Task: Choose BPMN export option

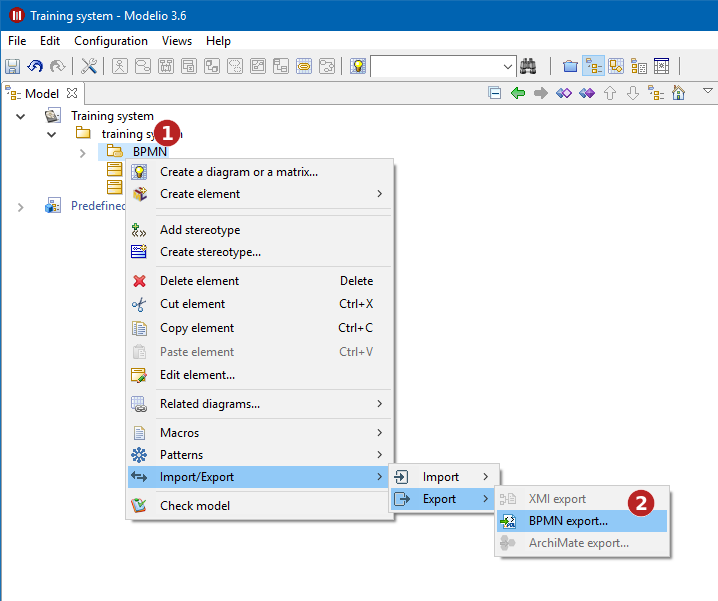Action: coord(582,521)
